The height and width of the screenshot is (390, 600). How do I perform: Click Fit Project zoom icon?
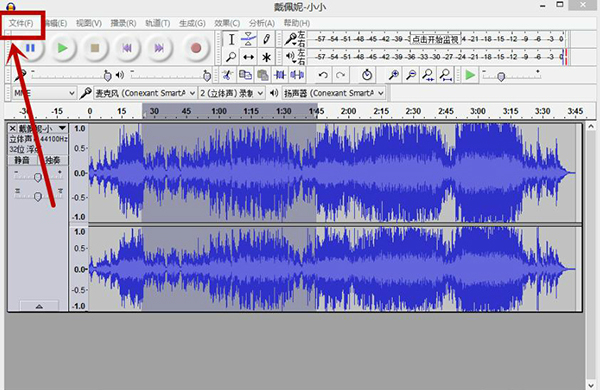445,75
